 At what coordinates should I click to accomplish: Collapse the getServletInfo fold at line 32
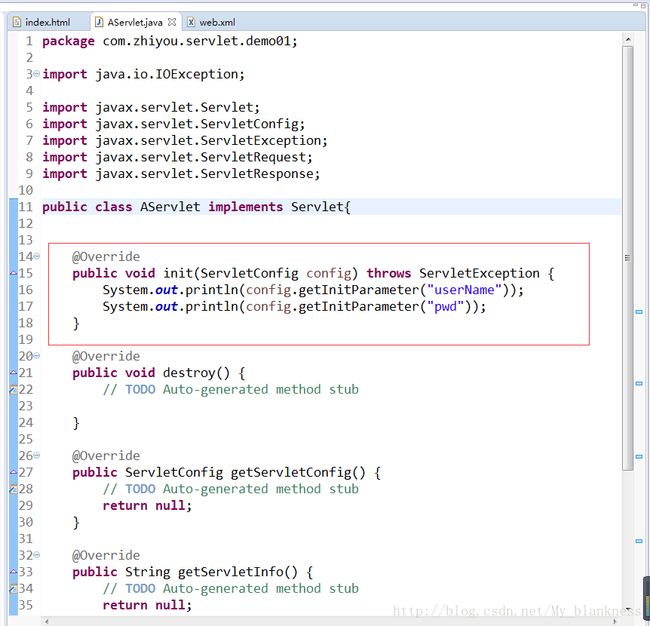[36, 555]
